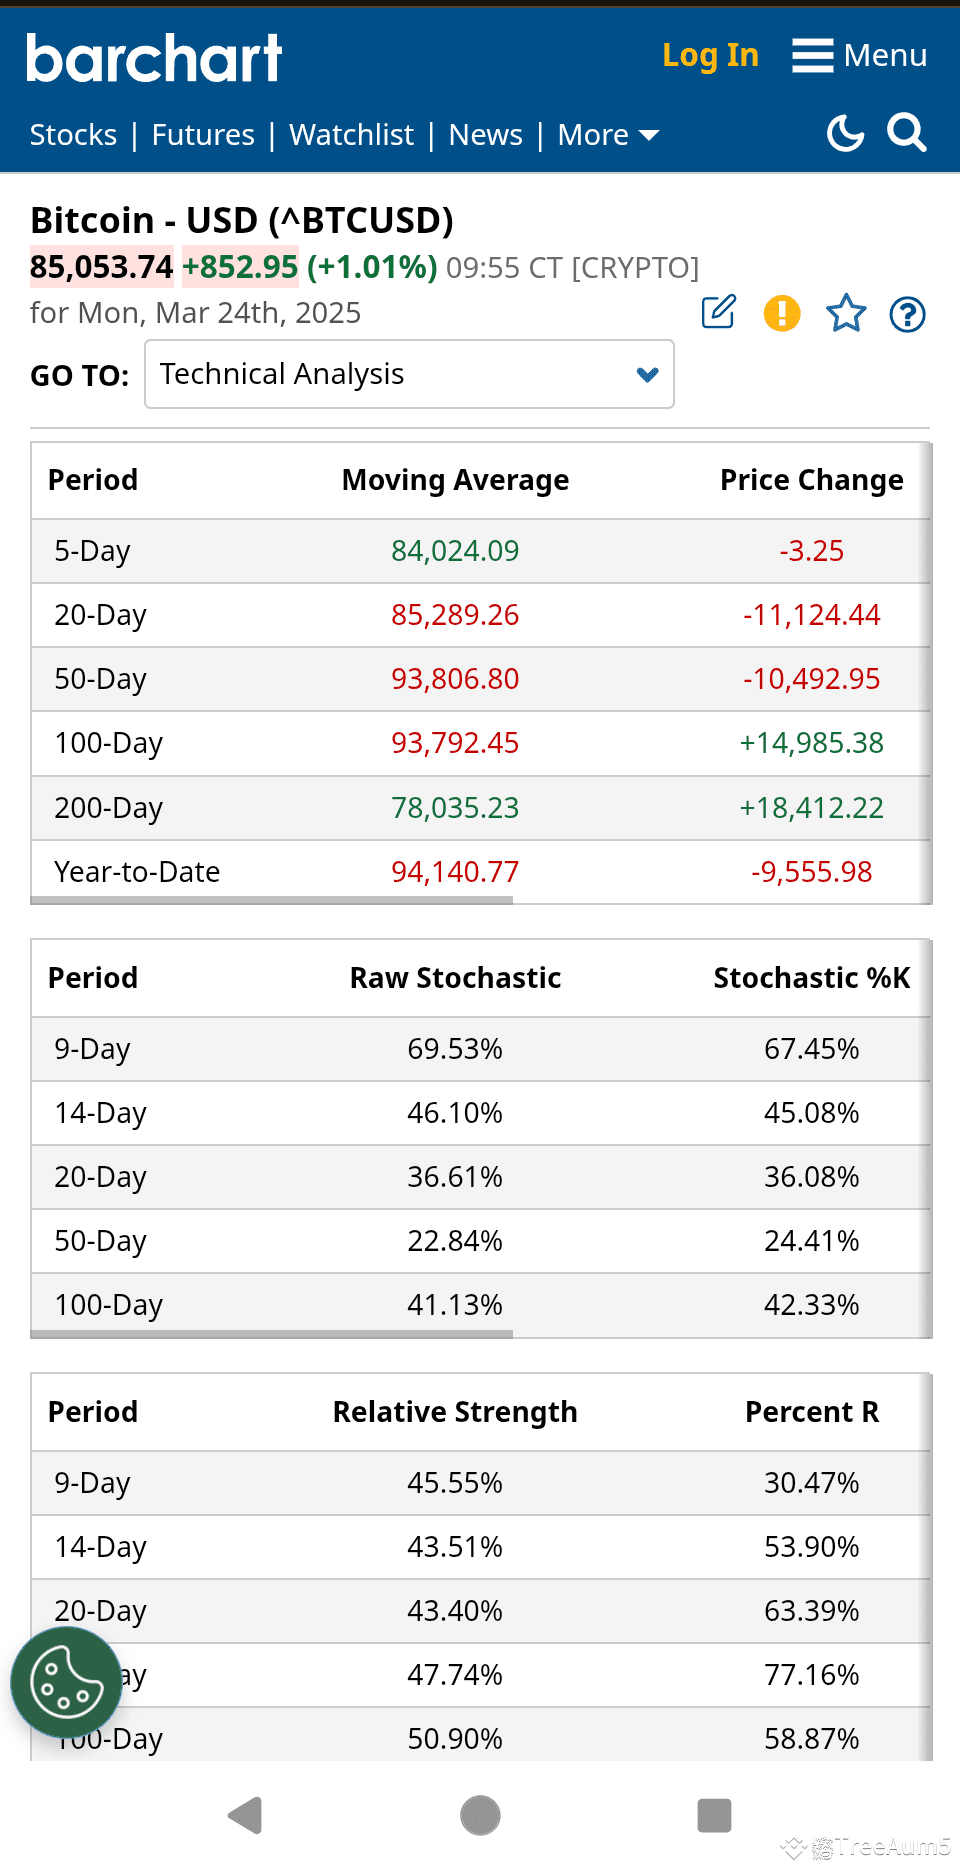Open the Watchlist link
Screen dimensions: 960x1869
[x=351, y=135]
